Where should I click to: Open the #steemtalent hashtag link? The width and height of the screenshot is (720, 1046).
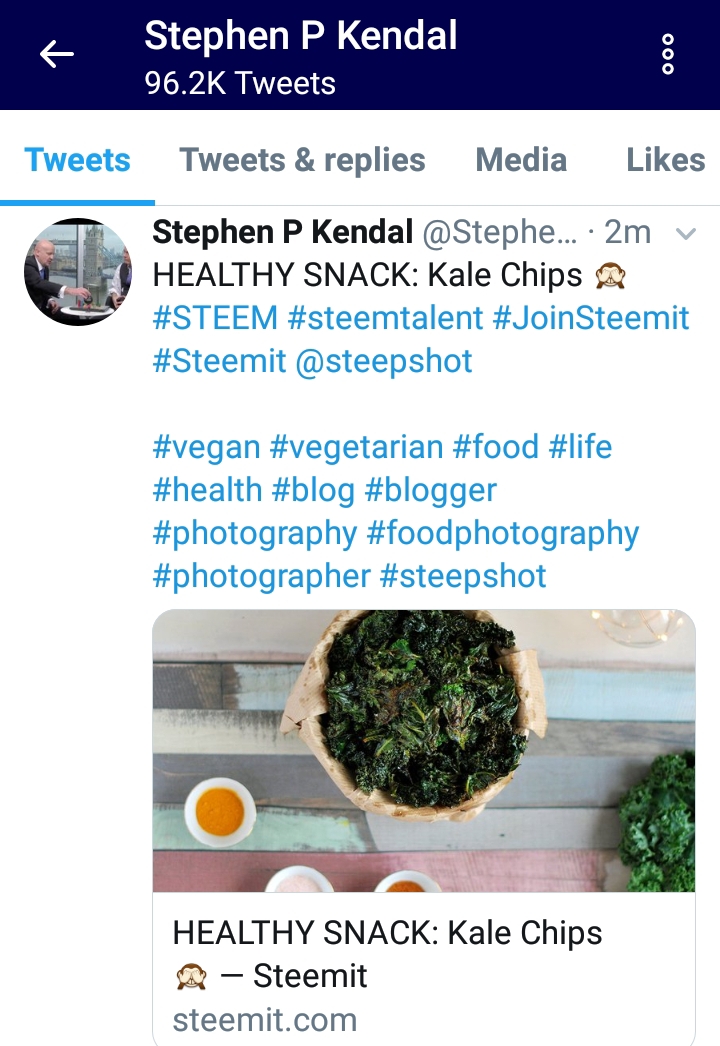coord(385,318)
